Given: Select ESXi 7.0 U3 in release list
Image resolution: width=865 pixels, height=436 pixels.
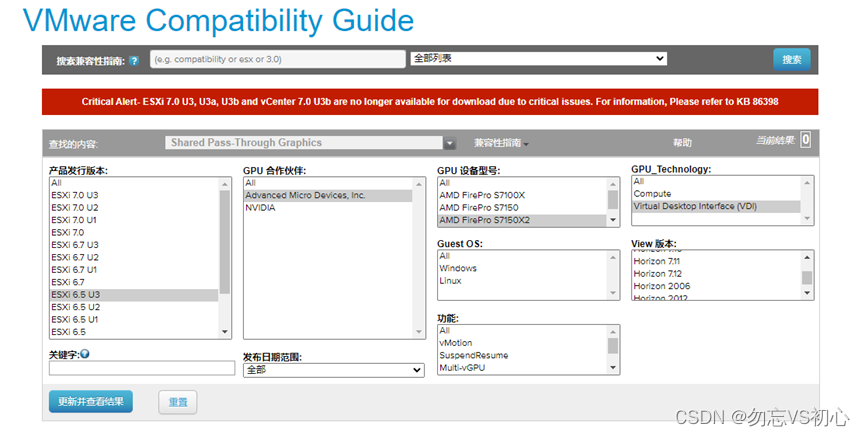Looking at the screenshot, I should [x=134, y=195].
